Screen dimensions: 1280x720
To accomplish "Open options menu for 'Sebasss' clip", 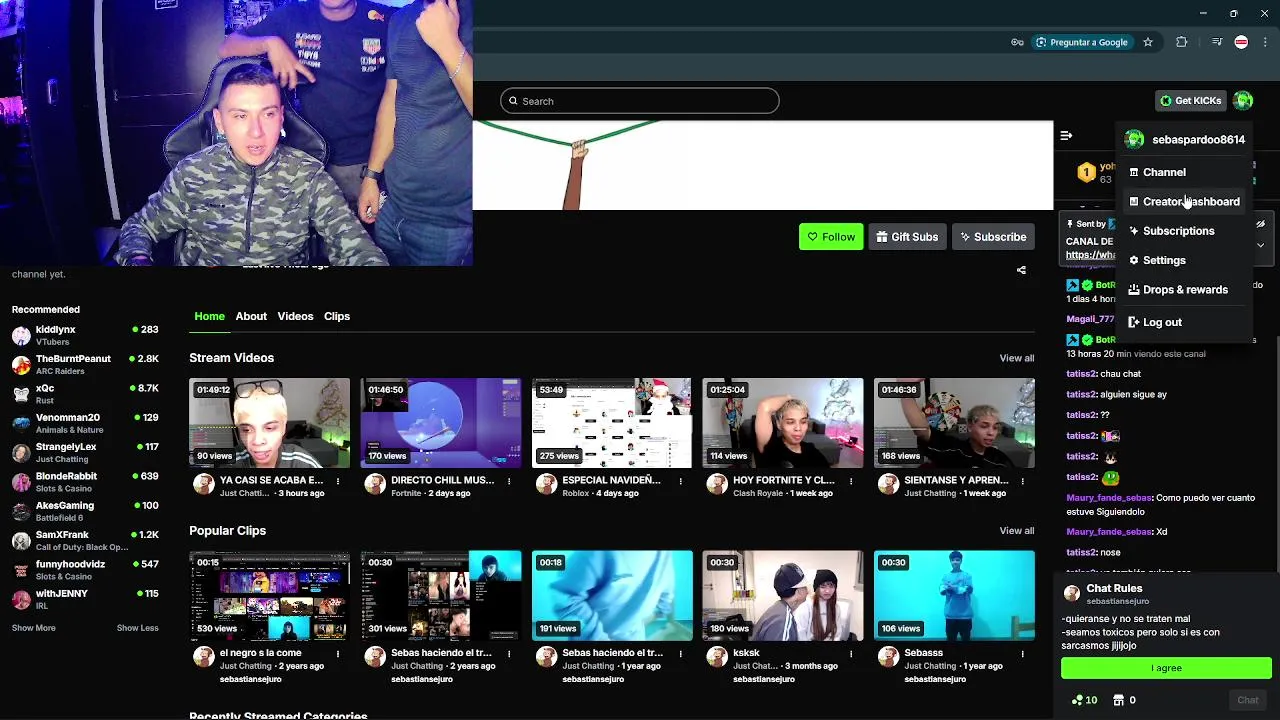I will coord(1022,654).
